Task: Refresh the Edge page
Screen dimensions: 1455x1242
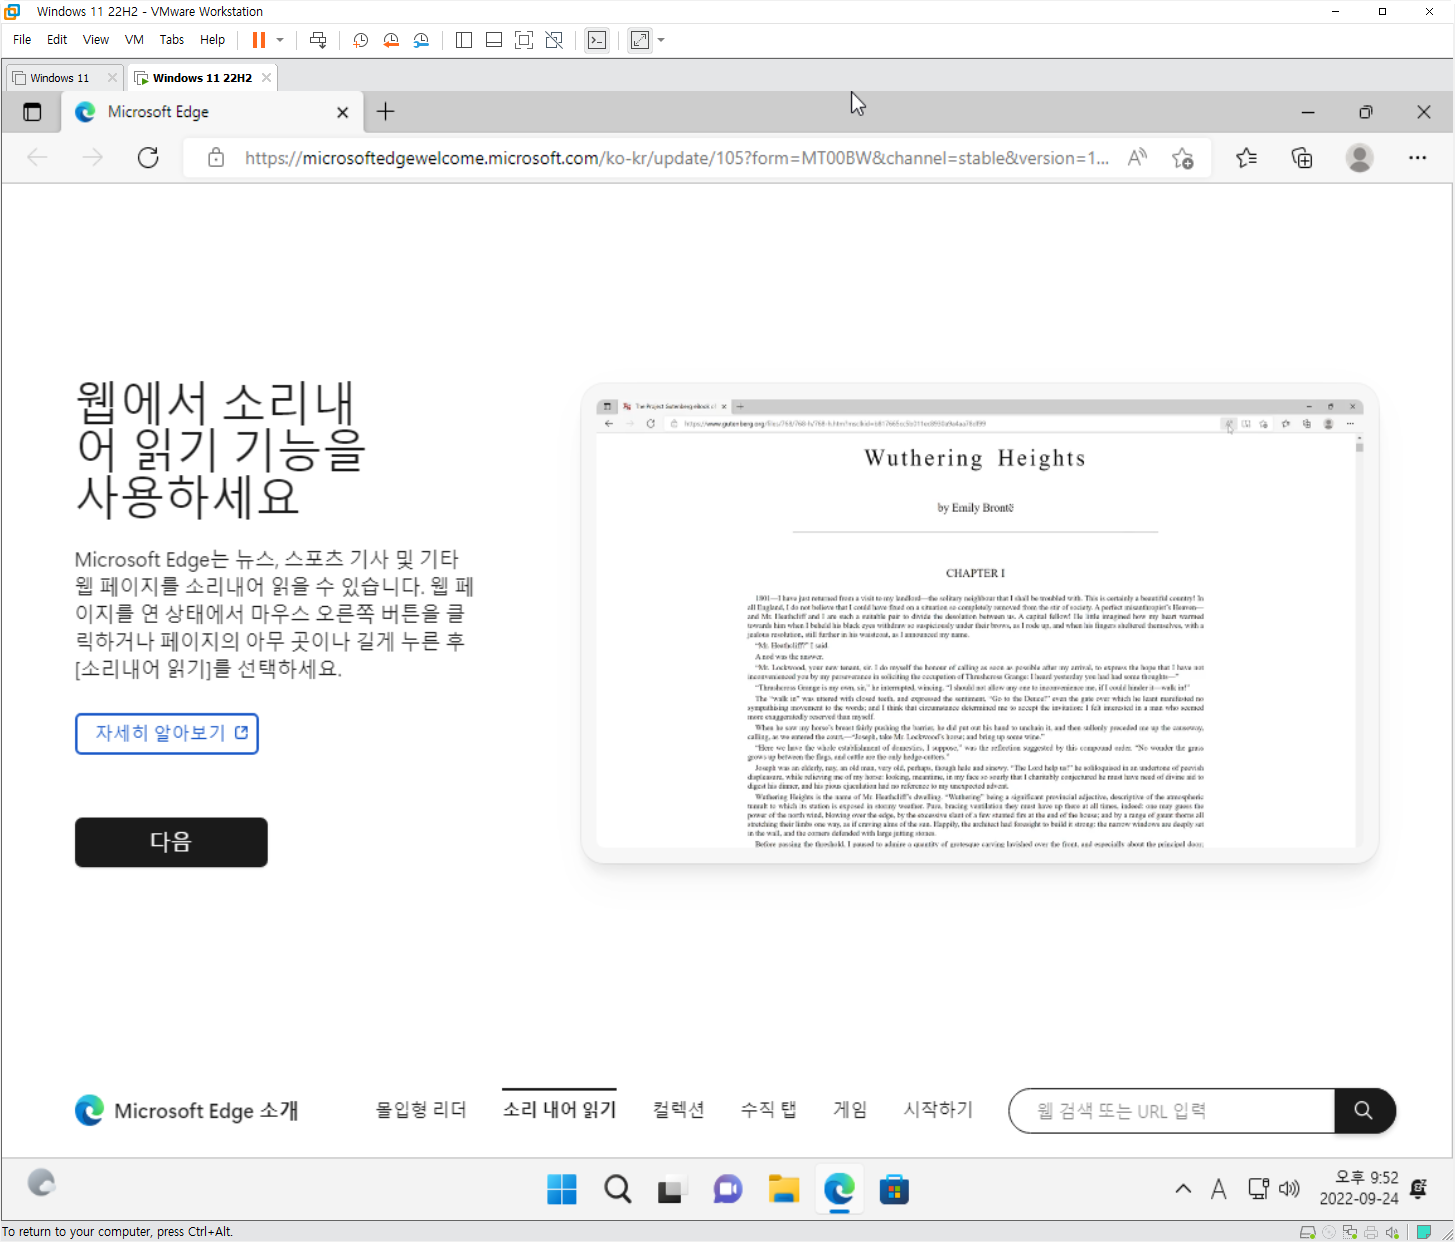Action: coord(148,157)
